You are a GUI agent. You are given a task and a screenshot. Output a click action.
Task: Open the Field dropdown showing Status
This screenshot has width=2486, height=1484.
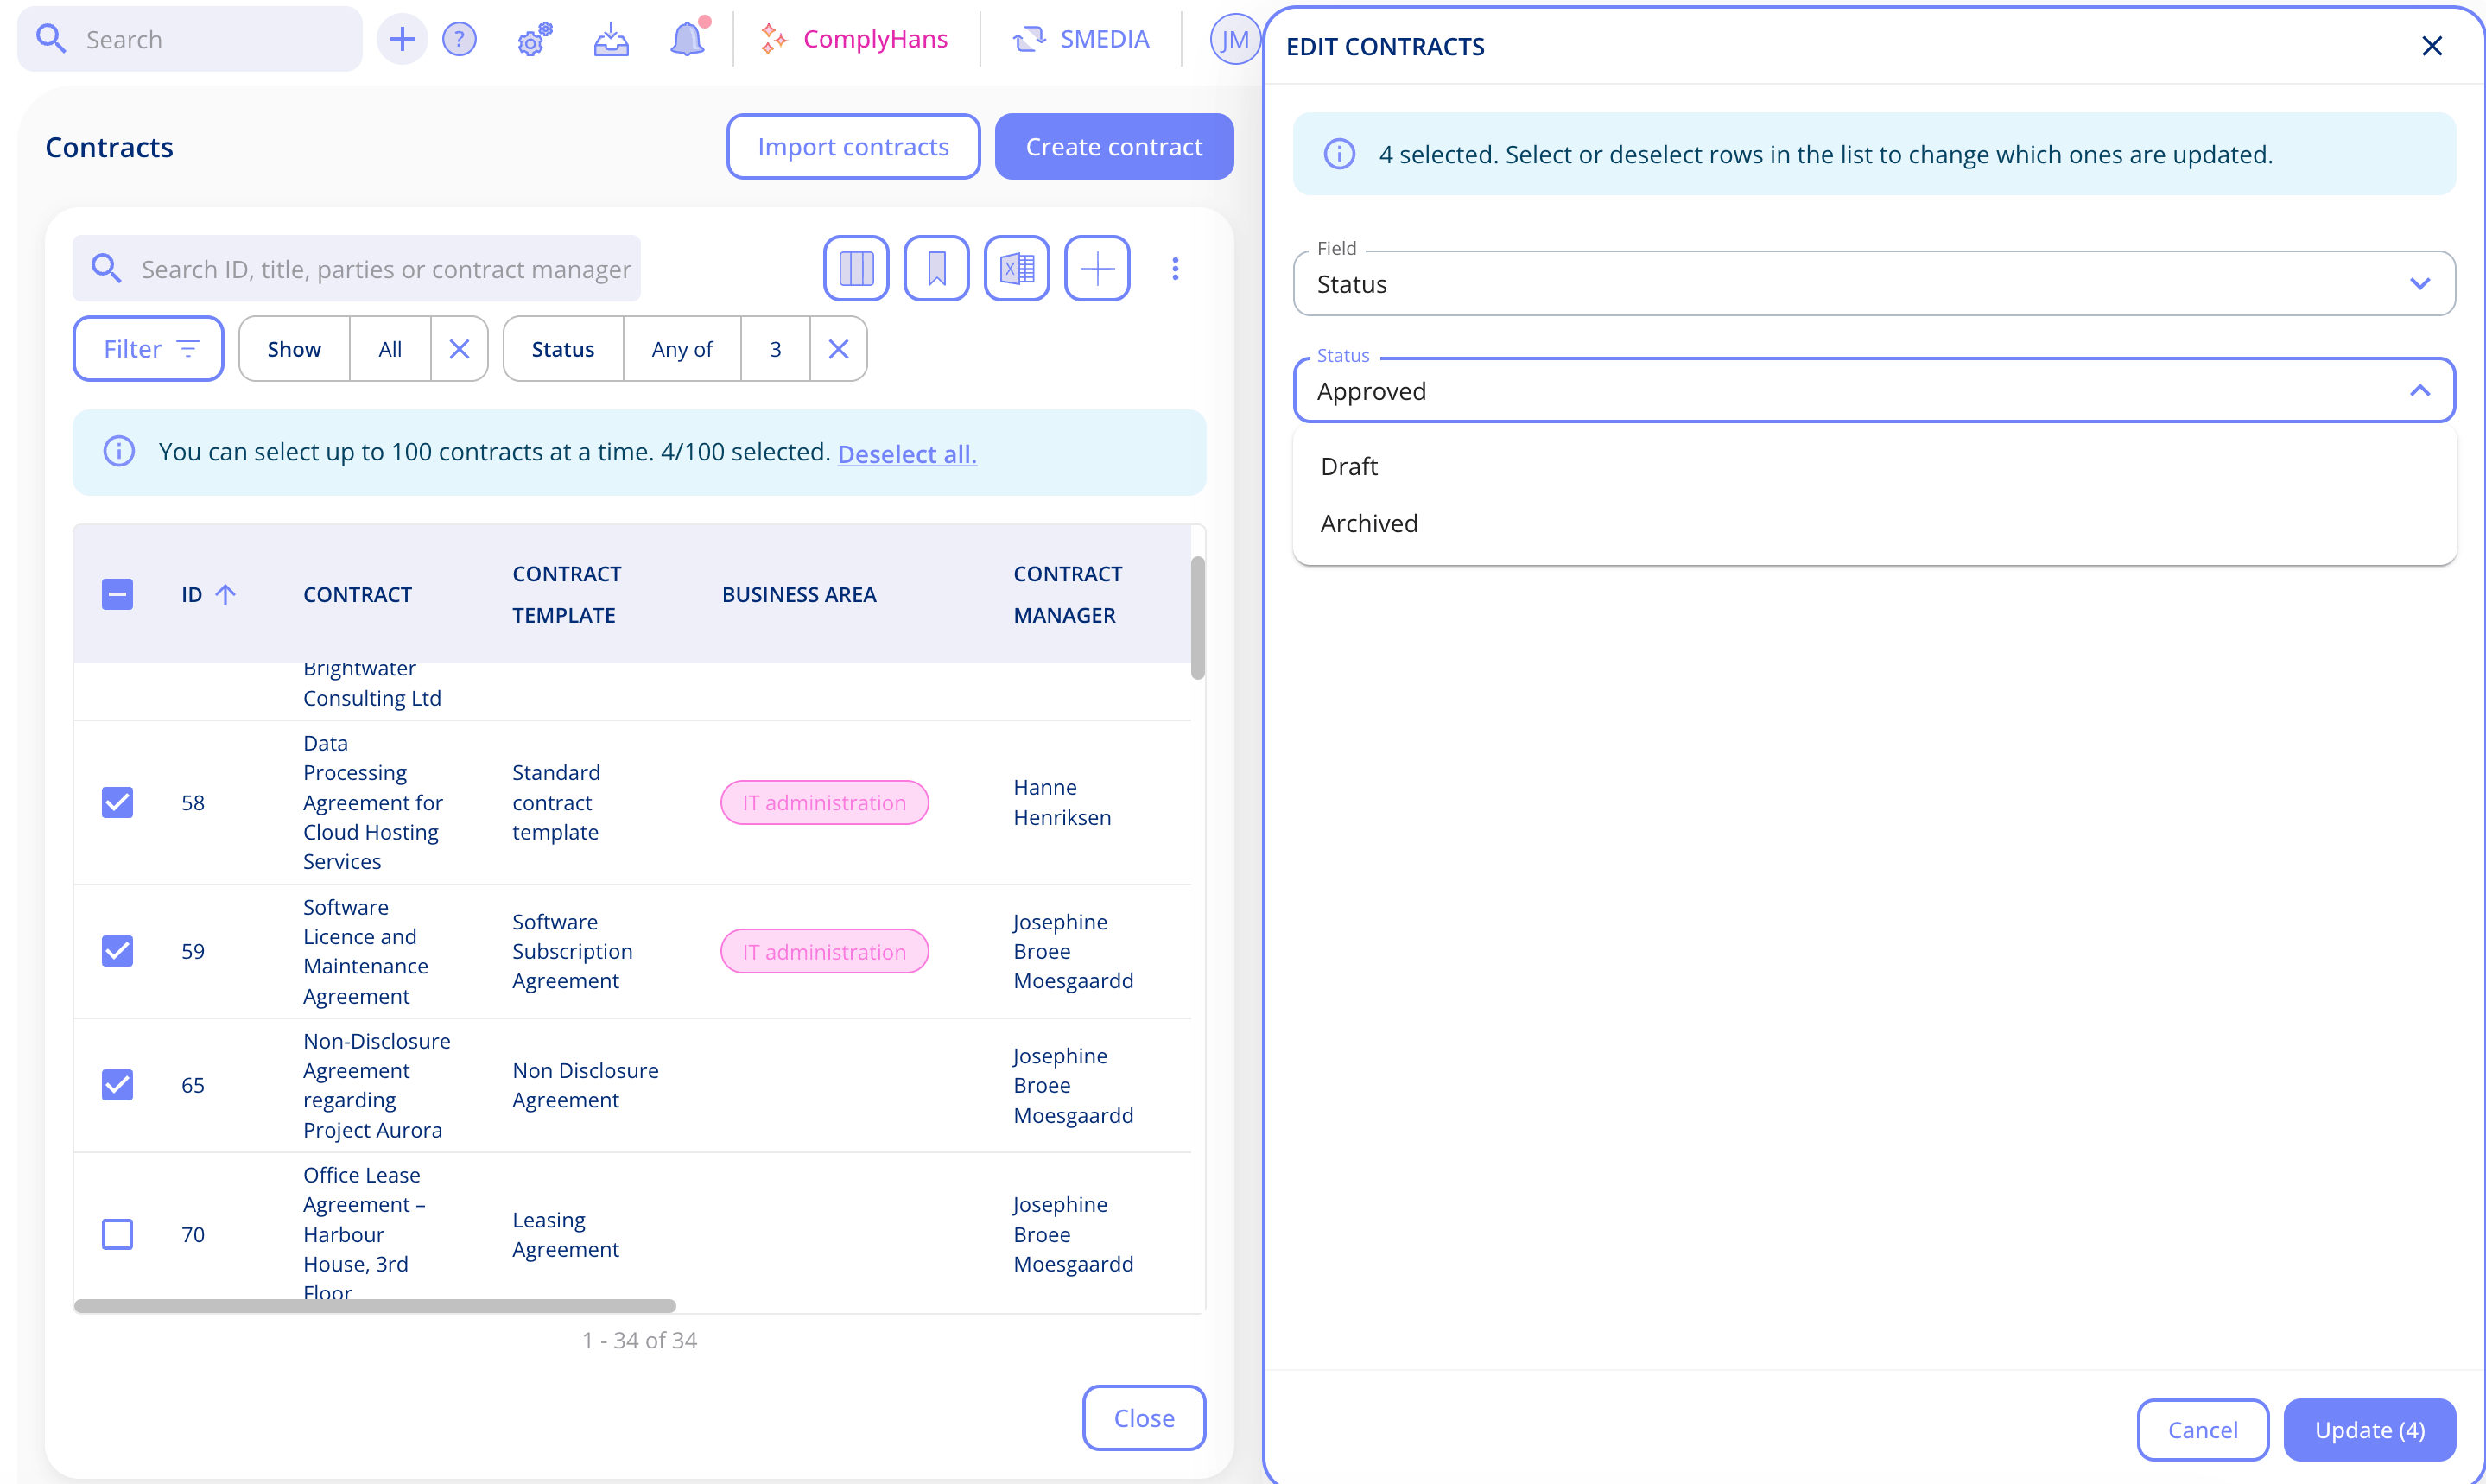click(x=1874, y=284)
